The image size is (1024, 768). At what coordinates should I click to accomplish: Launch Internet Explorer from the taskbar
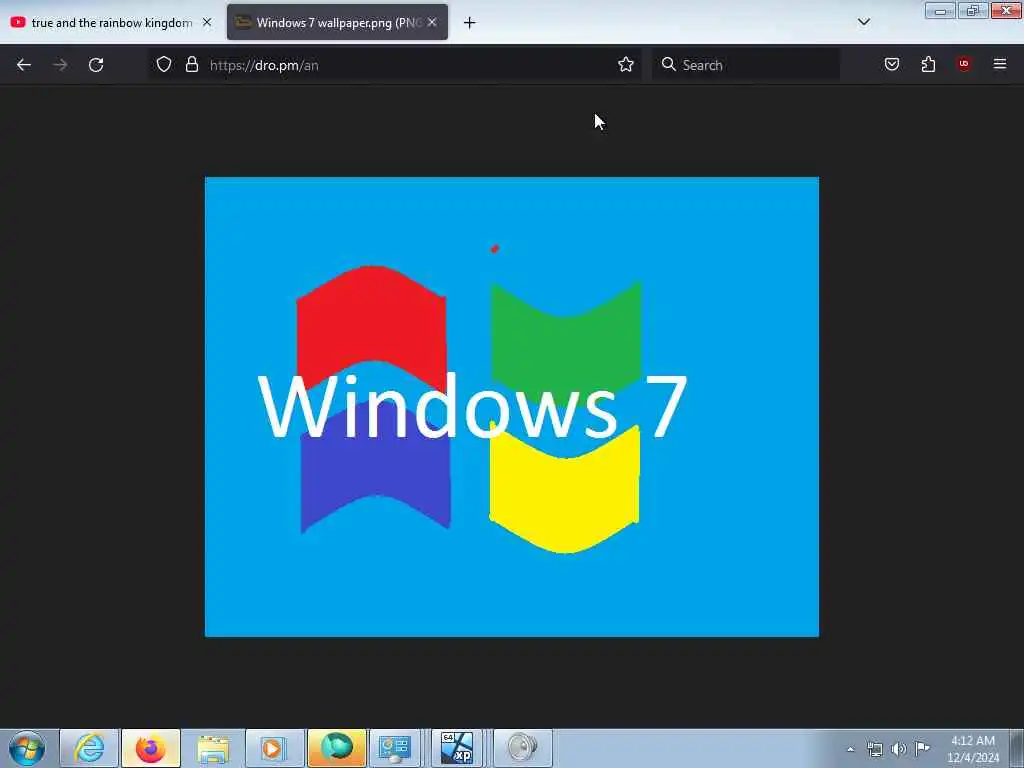pyautogui.click(x=89, y=748)
